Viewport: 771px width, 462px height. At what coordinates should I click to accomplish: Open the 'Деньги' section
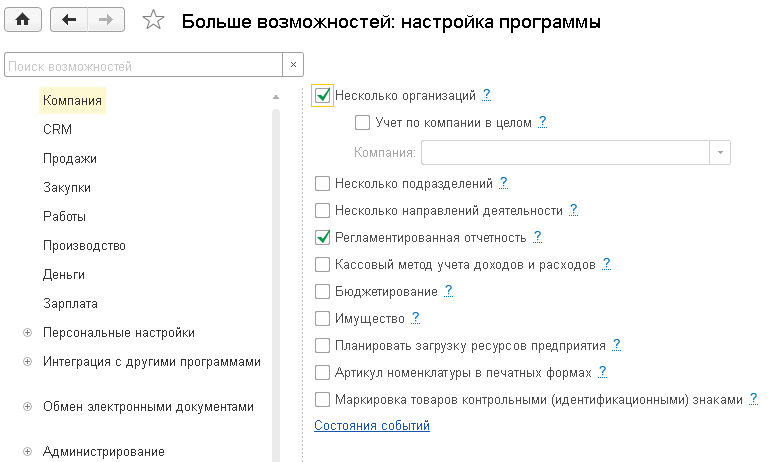coord(64,274)
